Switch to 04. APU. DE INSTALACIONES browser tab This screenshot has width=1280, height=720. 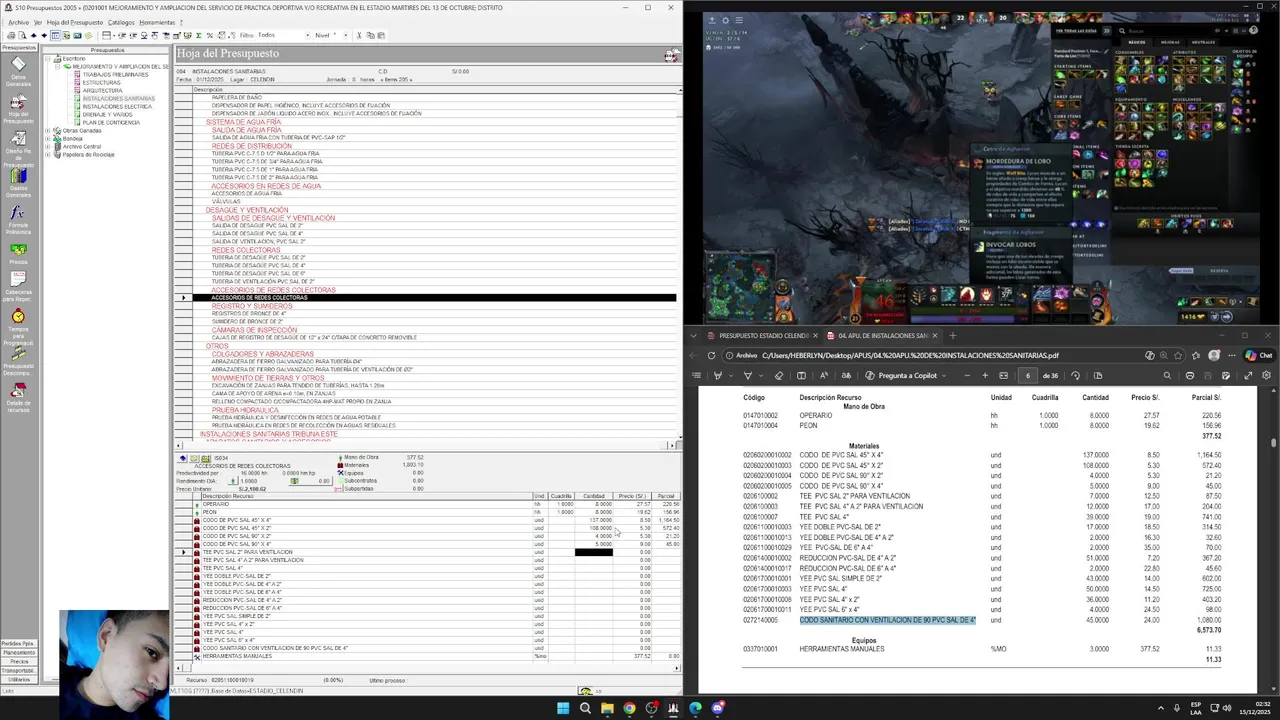(x=884, y=335)
